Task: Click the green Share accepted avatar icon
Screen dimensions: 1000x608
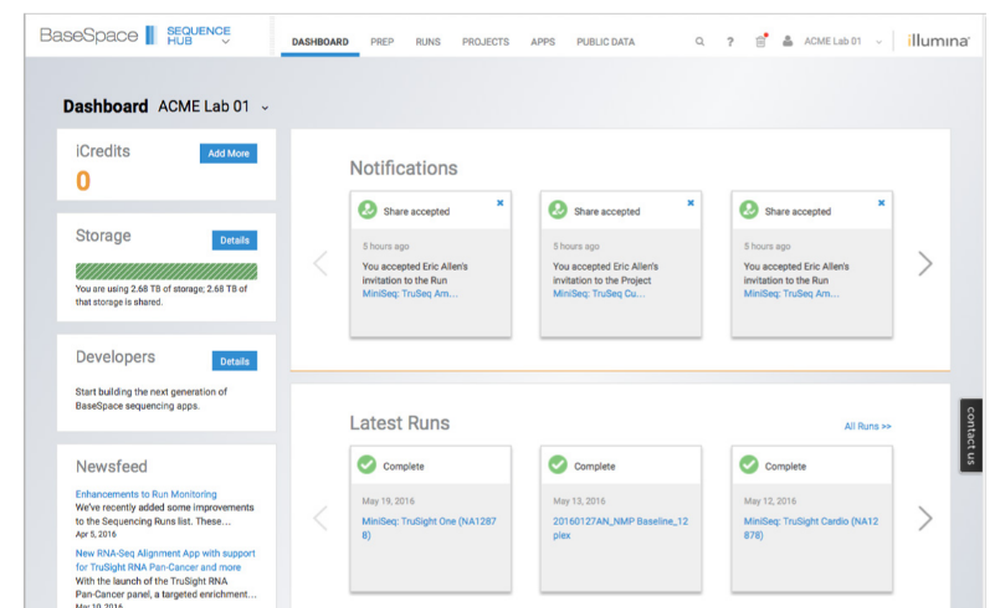Action: point(369,211)
